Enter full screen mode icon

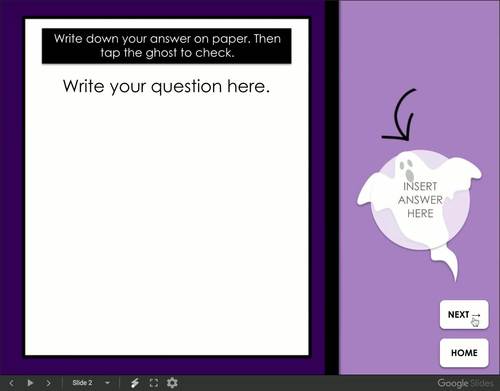click(153, 383)
